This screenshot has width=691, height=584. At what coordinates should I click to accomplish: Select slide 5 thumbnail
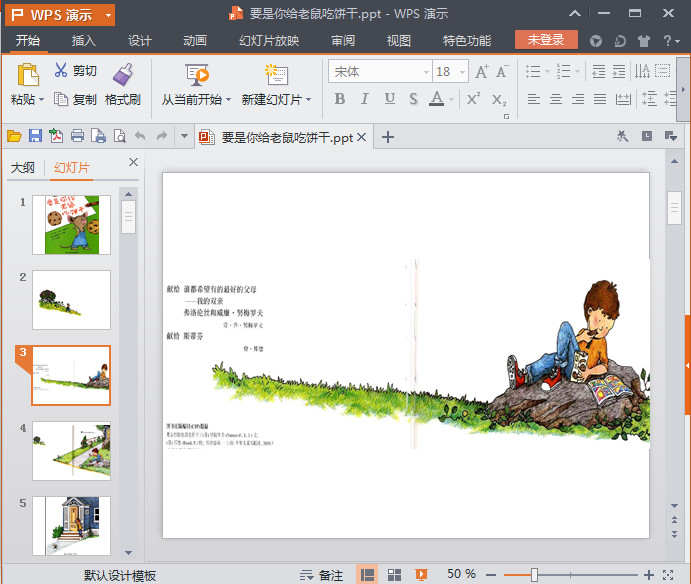[71, 525]
